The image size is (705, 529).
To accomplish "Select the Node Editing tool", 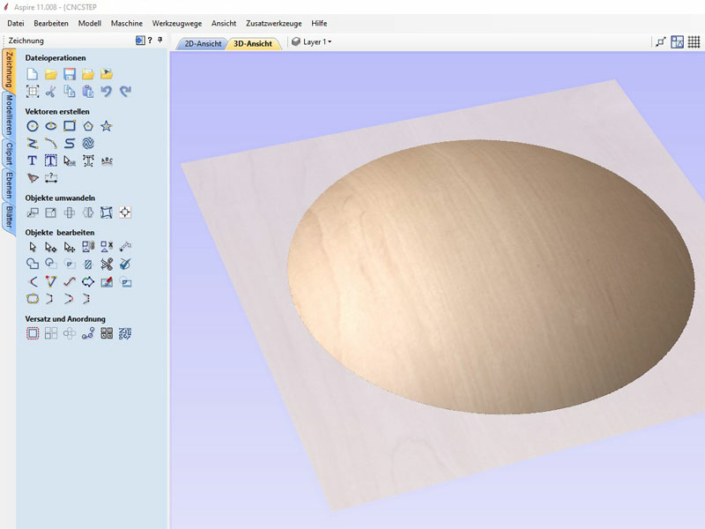I will tap(51, 247).
